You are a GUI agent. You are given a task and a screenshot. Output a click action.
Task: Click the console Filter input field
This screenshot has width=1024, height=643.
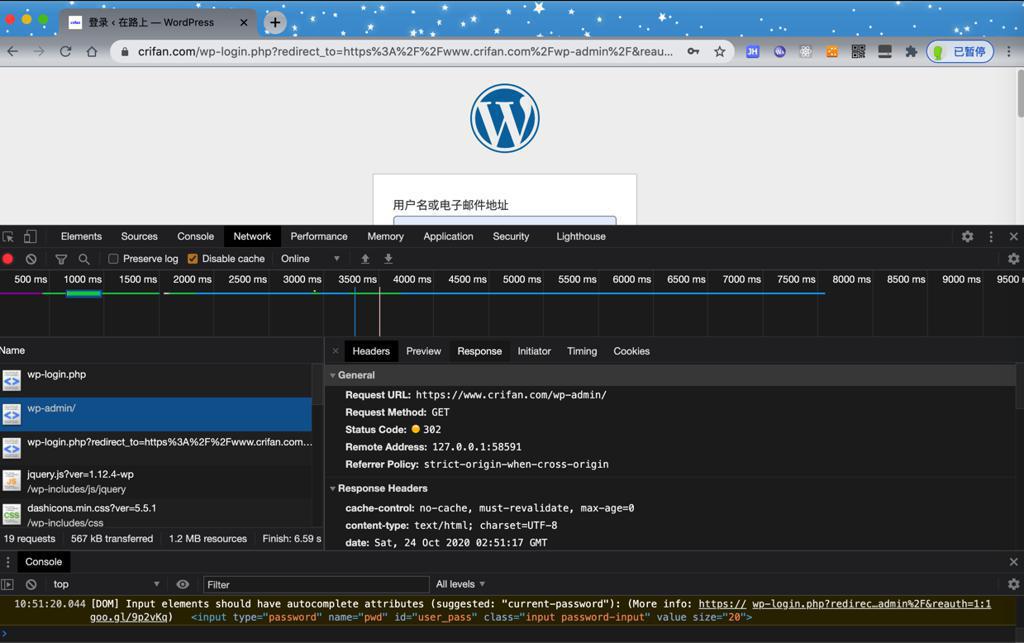pos(316,584)
